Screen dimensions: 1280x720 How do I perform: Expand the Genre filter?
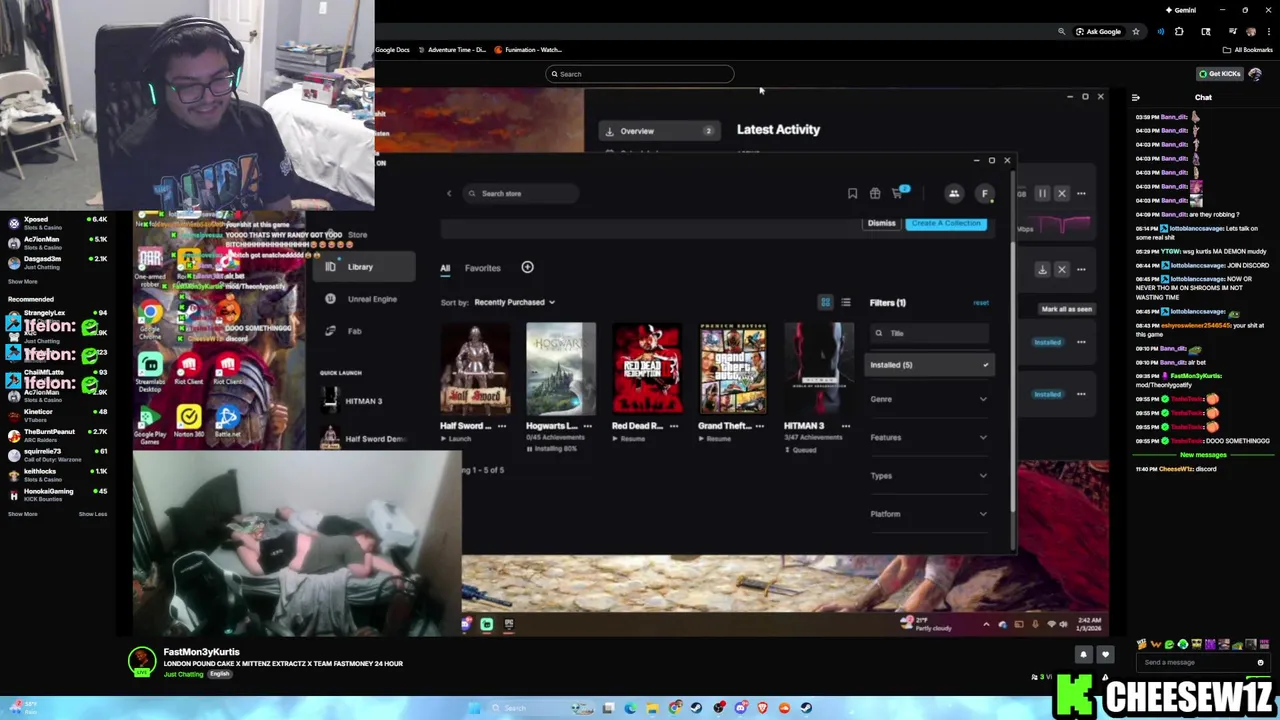[928, 399]
